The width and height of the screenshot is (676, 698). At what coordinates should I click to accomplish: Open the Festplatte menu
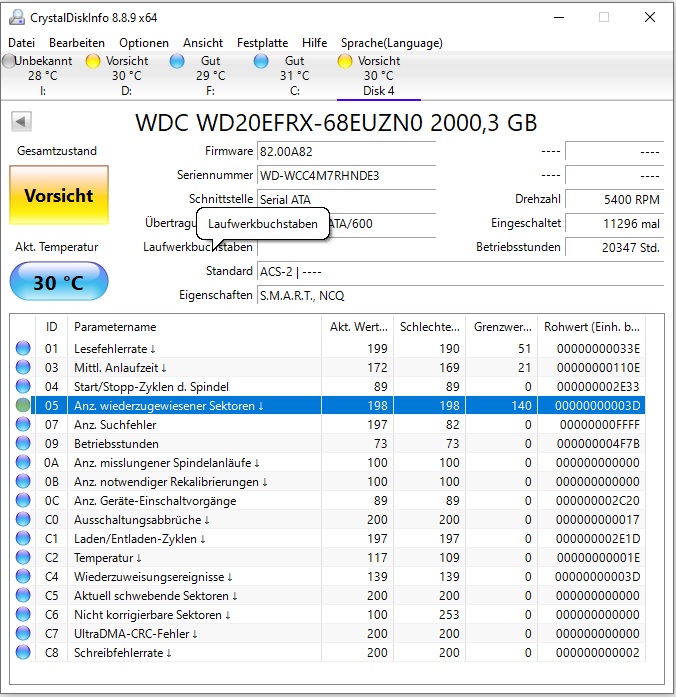tap(262, 43)
